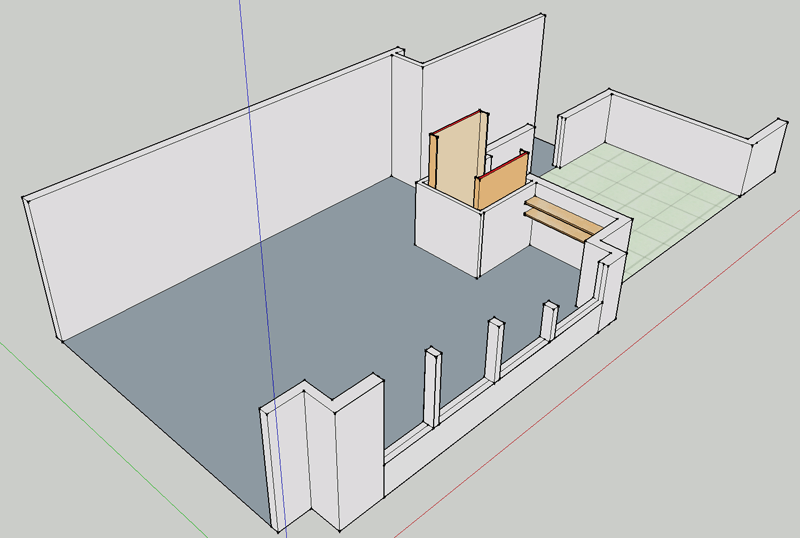
Task: Click the red top edge of tall panel
Action: pyautogui.click(x=457, y=123)
